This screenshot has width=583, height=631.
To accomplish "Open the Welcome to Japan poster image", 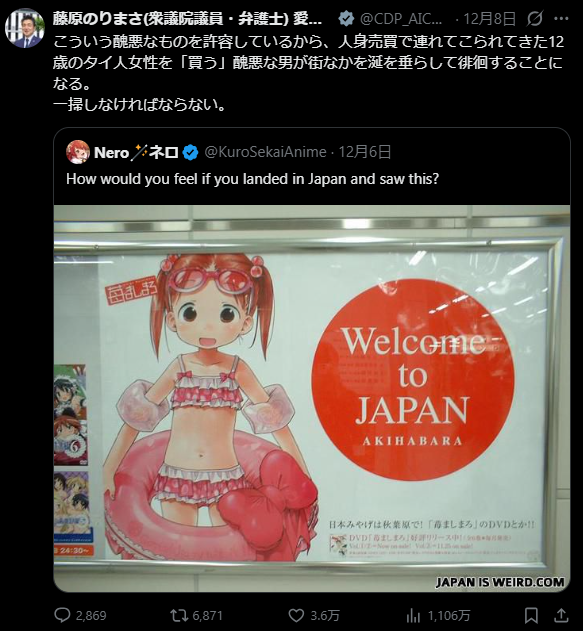I will pyautogui.click(x=312, y=398).
